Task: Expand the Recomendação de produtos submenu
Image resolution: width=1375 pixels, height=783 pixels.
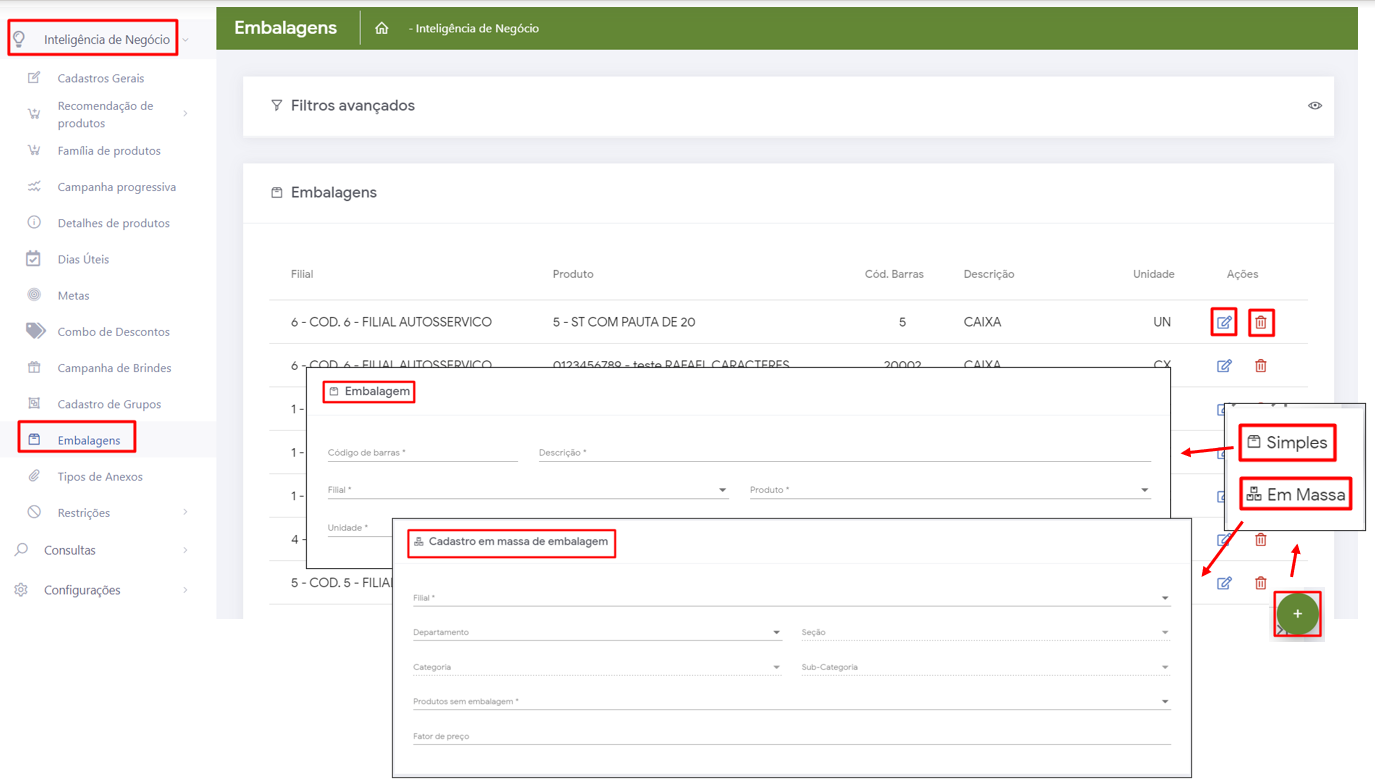Action: coord(186,114)
